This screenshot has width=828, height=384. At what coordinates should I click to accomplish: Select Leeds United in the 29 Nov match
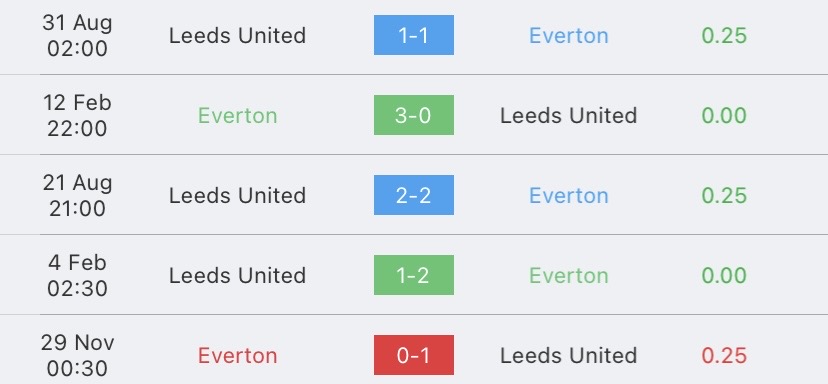569,355
